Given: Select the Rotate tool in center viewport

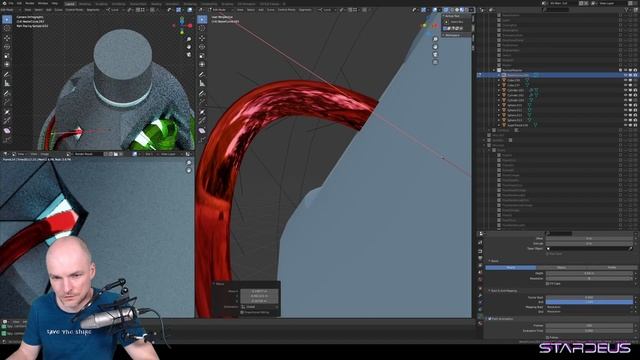Looking at the screenshot, I should coord(202,47).
